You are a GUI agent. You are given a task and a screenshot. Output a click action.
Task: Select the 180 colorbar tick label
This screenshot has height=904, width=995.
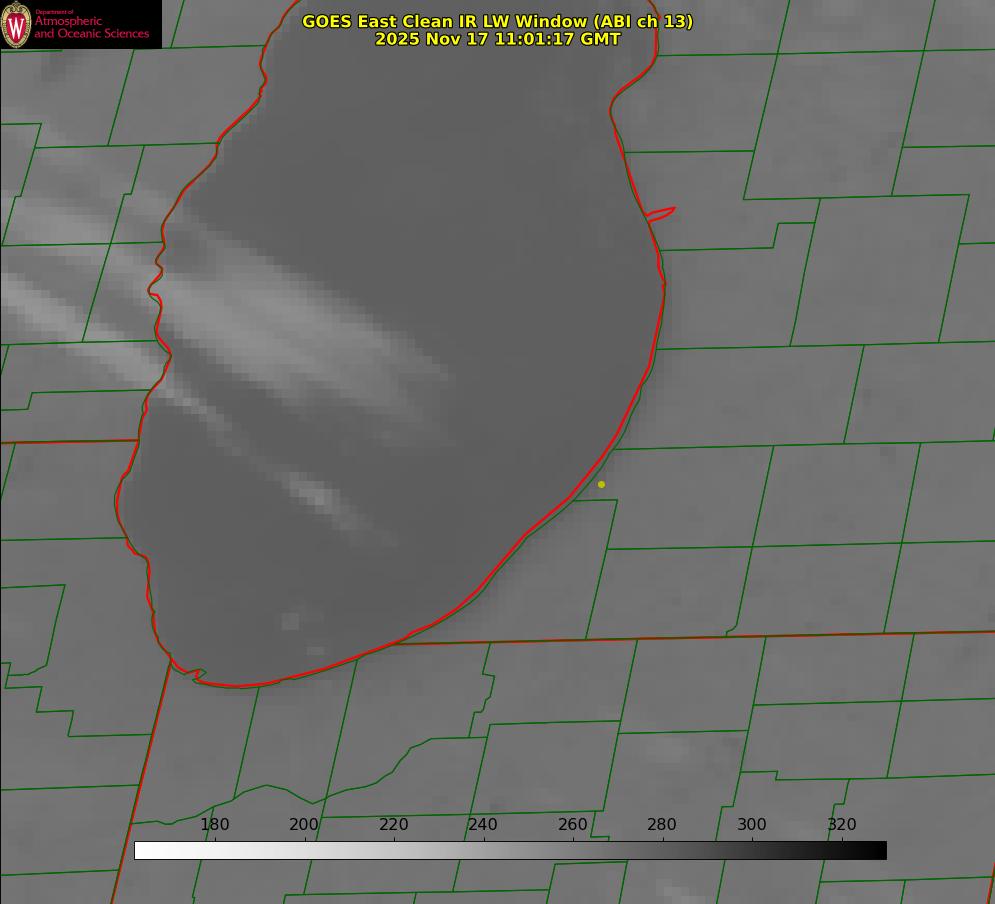click(214, 824)
